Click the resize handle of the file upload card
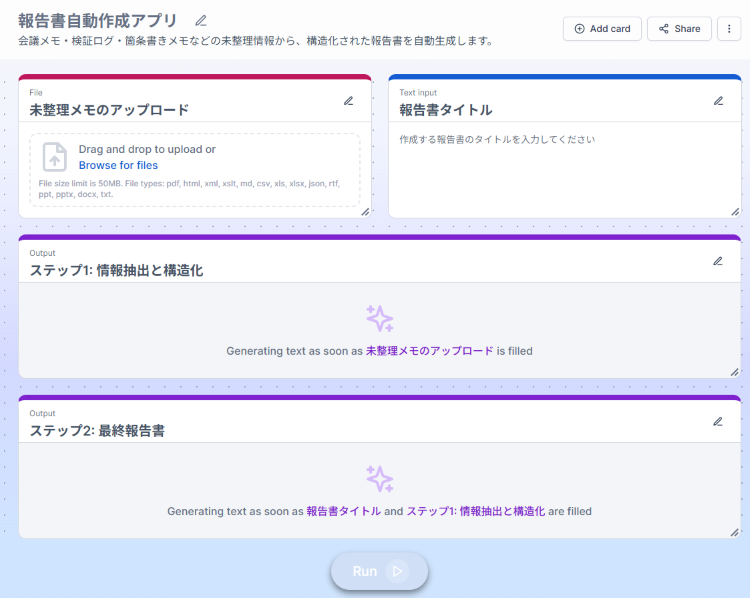Screen dimensions: 750x598 [x=365, y=211]
